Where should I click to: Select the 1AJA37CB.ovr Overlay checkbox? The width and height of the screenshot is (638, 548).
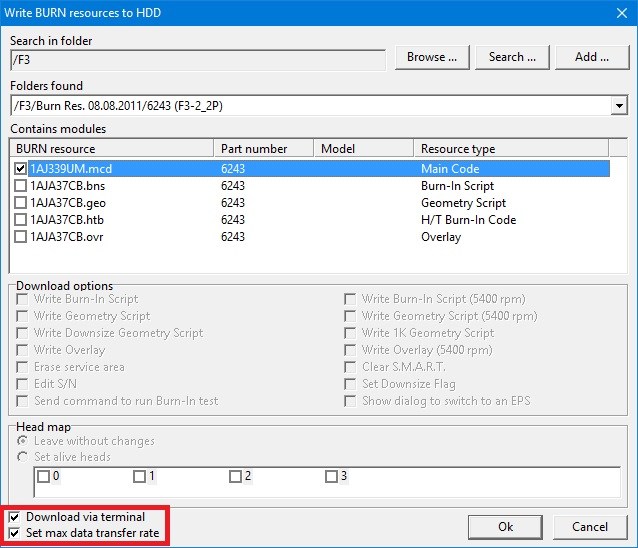coord(21,237)
